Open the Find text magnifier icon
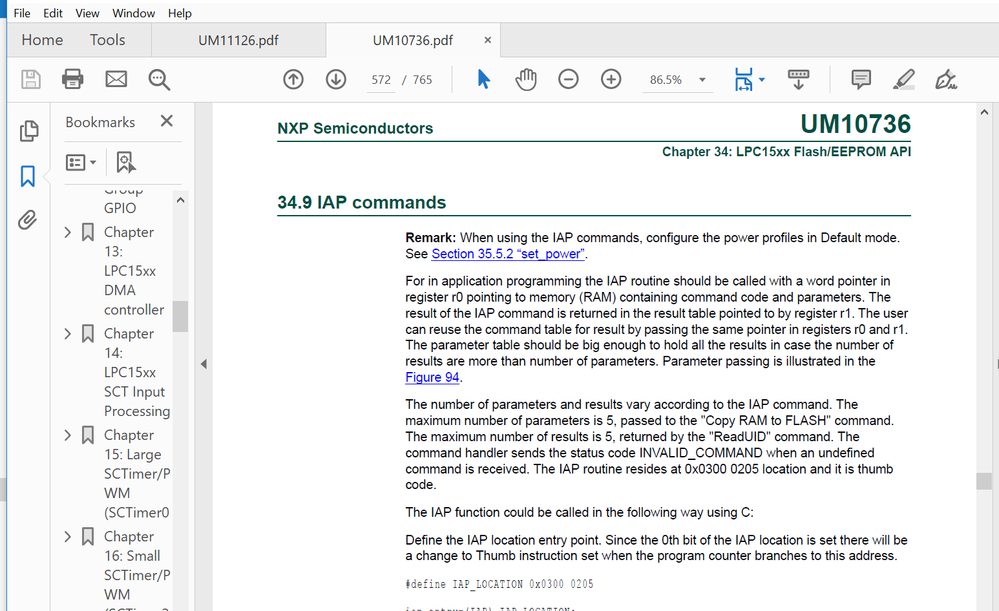The height and width of the screenshot is (611, 999). (159, 80)
